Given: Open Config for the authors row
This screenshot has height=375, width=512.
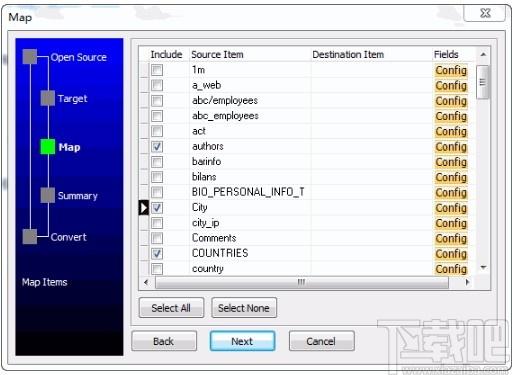Looking at the screenshot, I should pyautogui.click(x=451, y=147).
